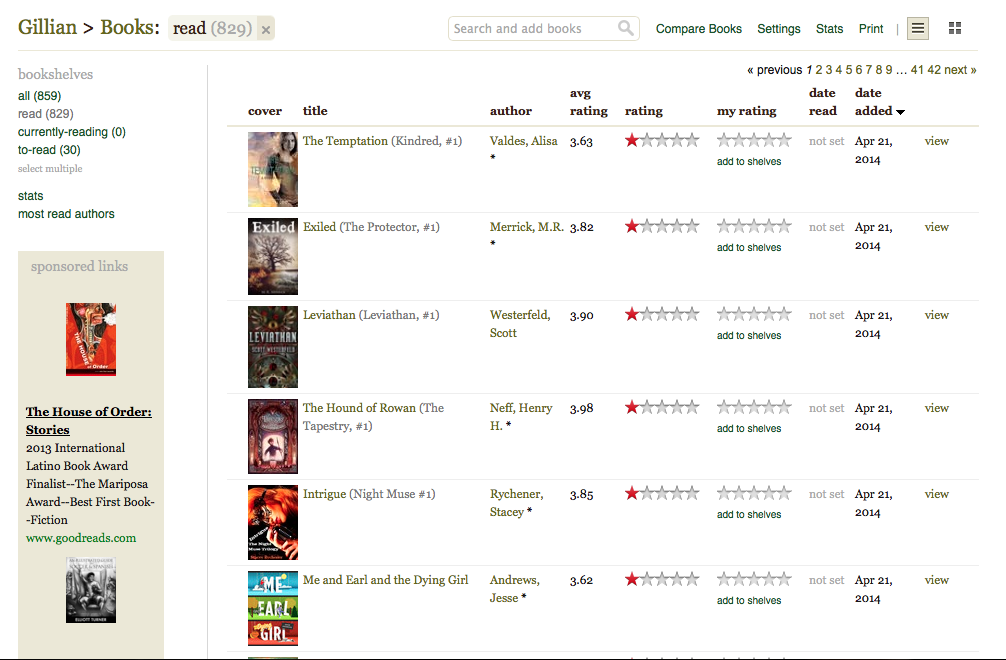1006x660 pixels.
Task: Go to the next page of books
Action: (x=960, y=70)
